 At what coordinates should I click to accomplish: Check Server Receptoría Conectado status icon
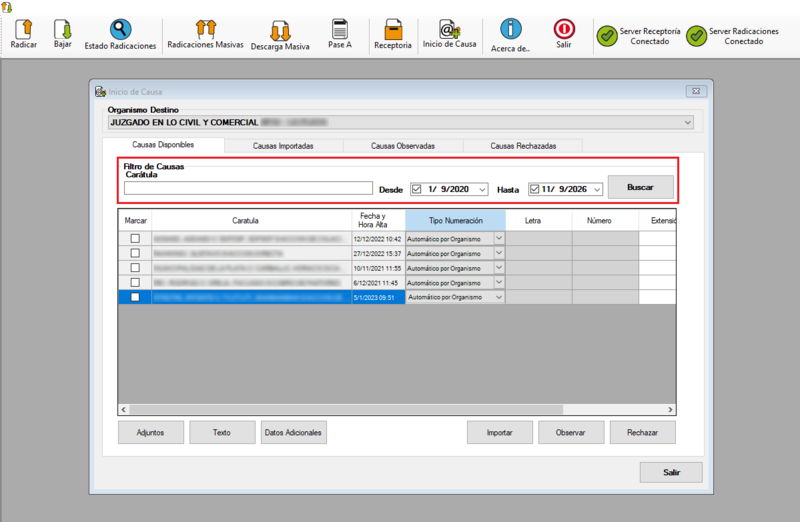click(x=607, y=36)
